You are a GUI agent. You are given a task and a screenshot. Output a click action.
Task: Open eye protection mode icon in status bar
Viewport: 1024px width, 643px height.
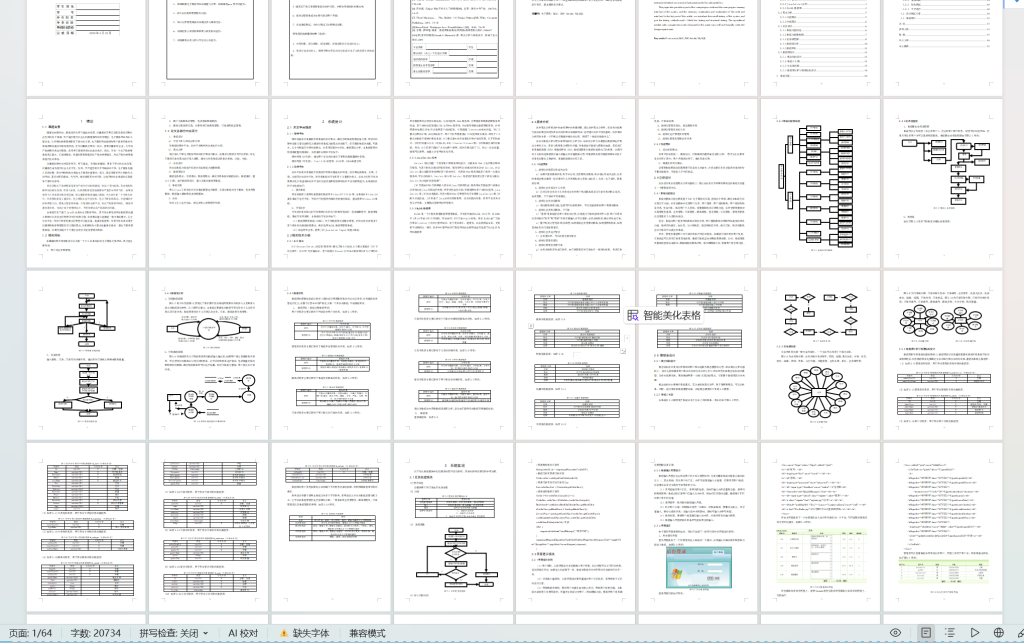pos(895,633)
